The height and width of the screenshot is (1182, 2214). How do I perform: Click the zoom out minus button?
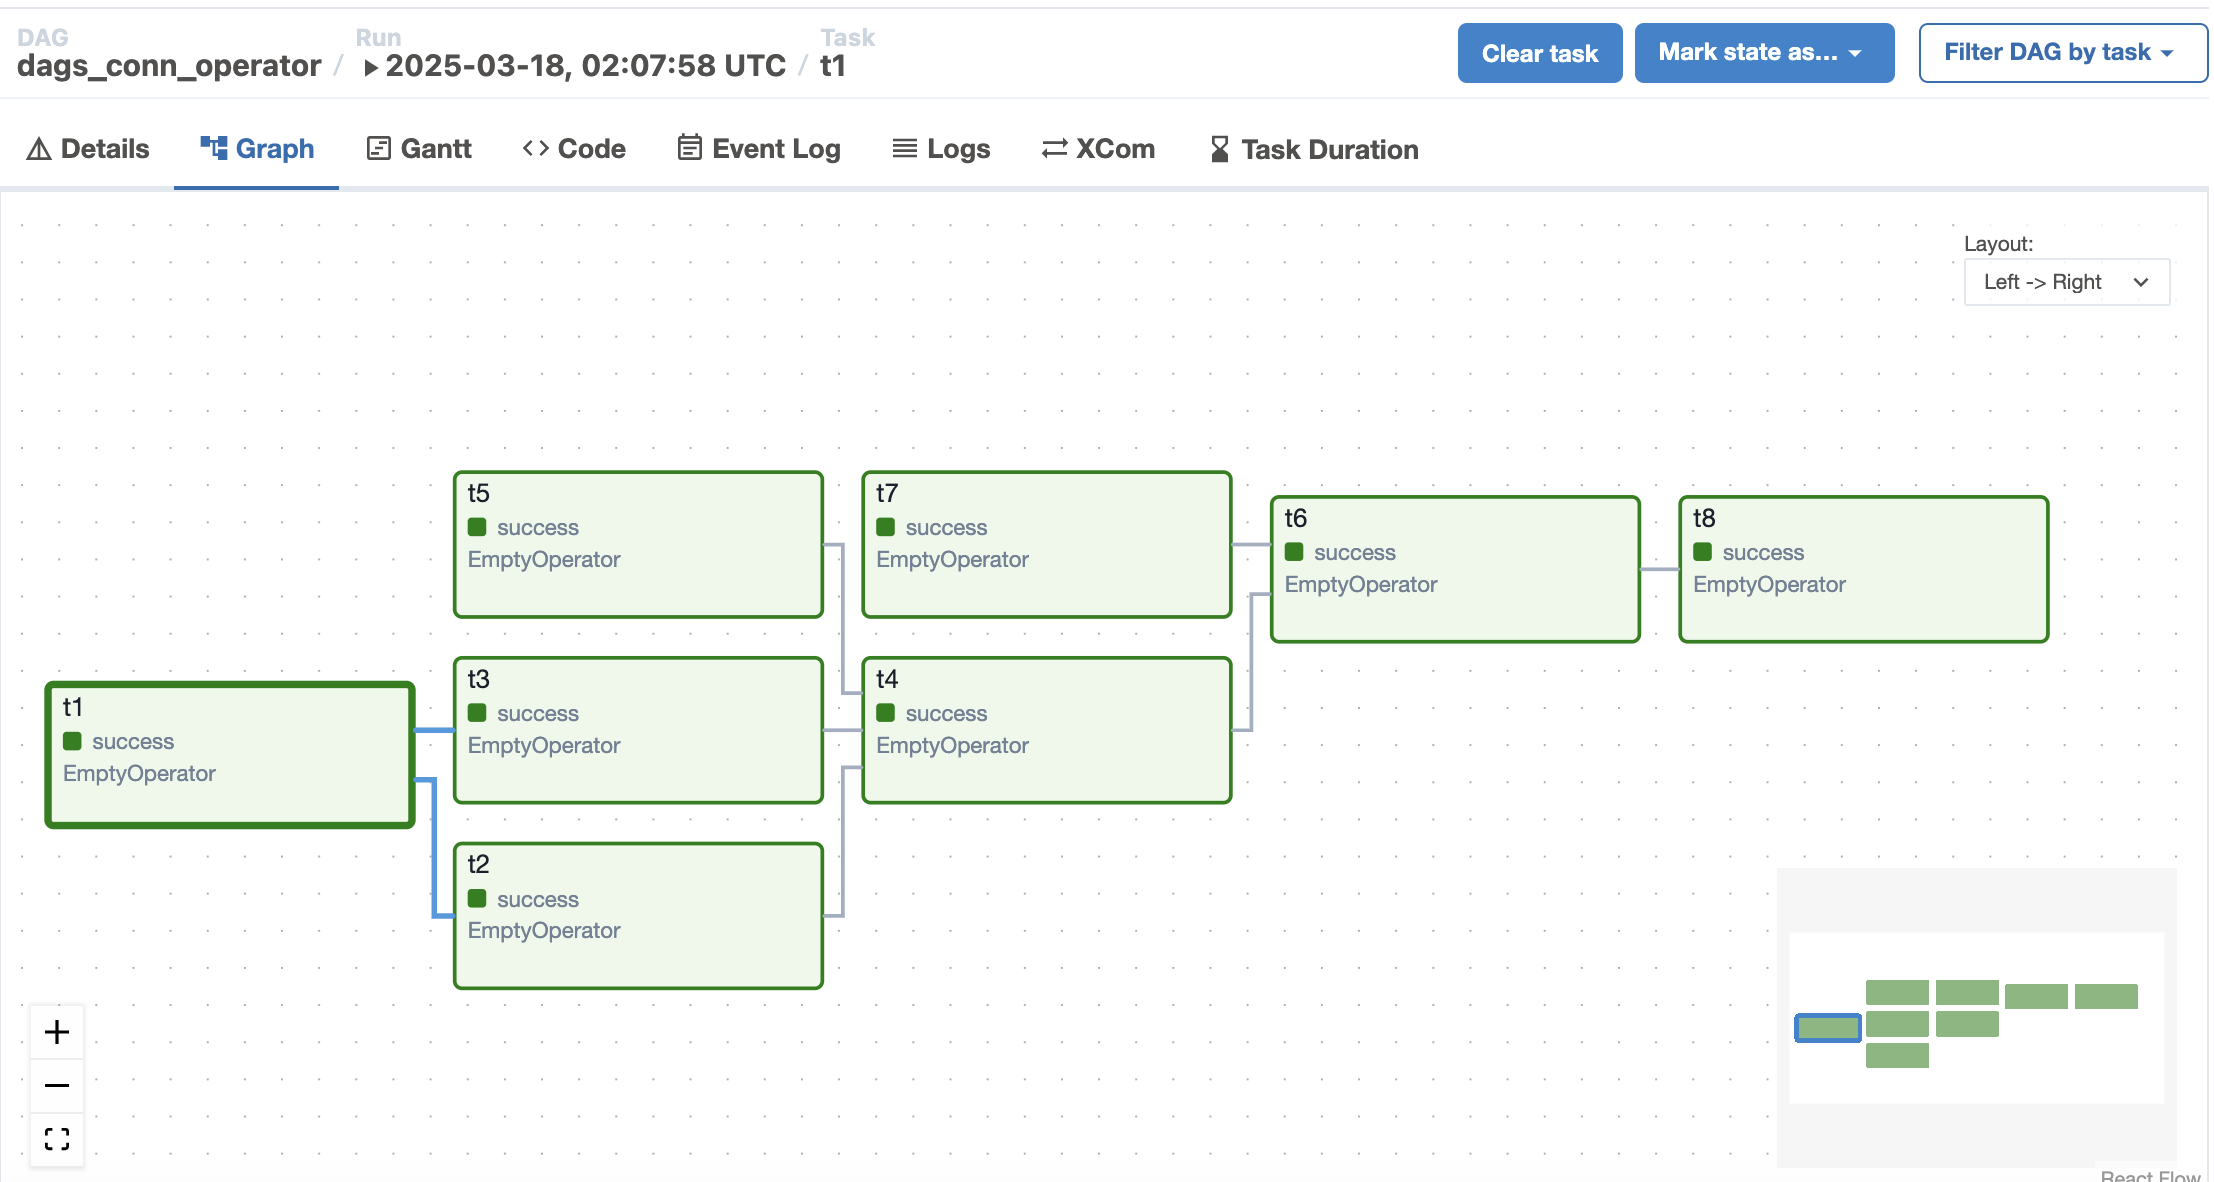pos(57,1085)
